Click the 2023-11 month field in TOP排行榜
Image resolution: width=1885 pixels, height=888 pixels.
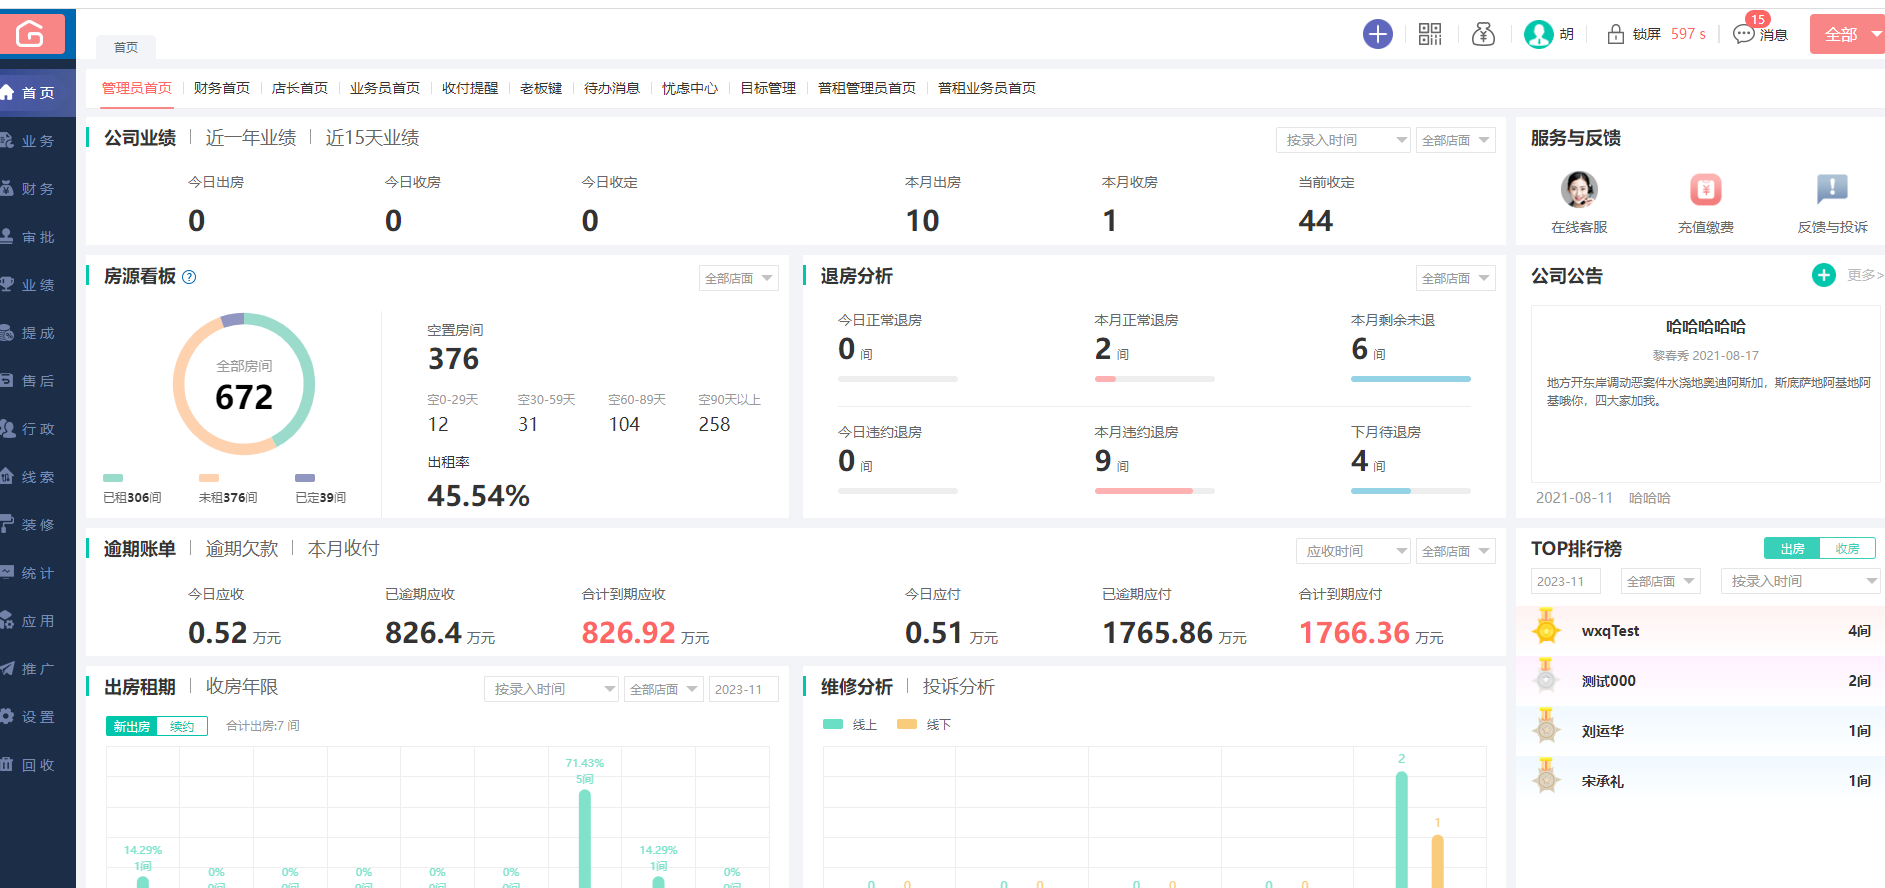(1566, 581)
